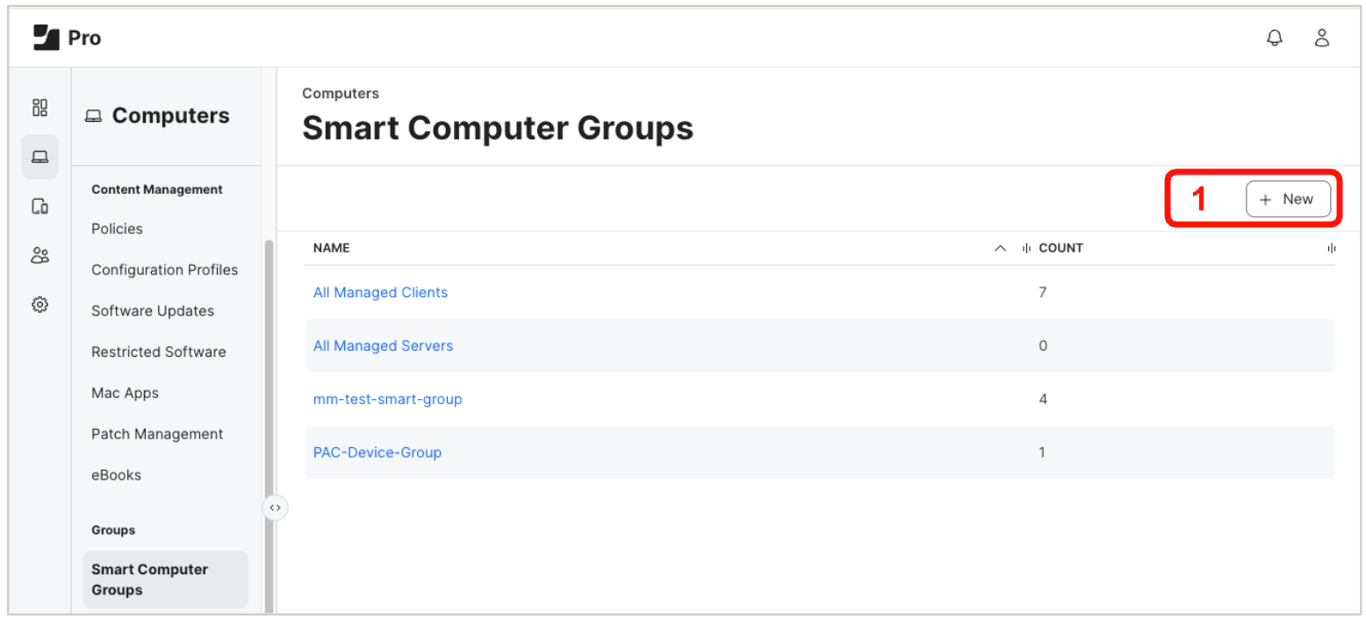Open Policies in the sidebar menu

tap(117, 229)
